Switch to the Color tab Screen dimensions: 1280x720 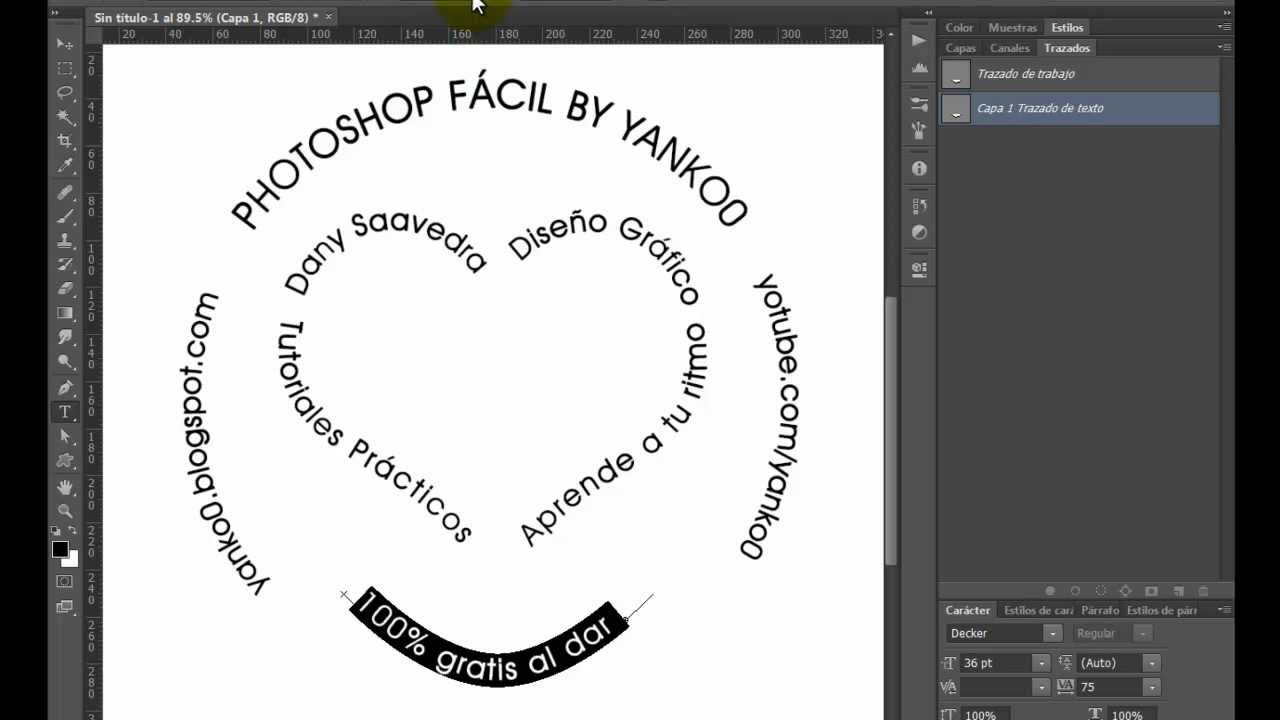coord(959,28)
